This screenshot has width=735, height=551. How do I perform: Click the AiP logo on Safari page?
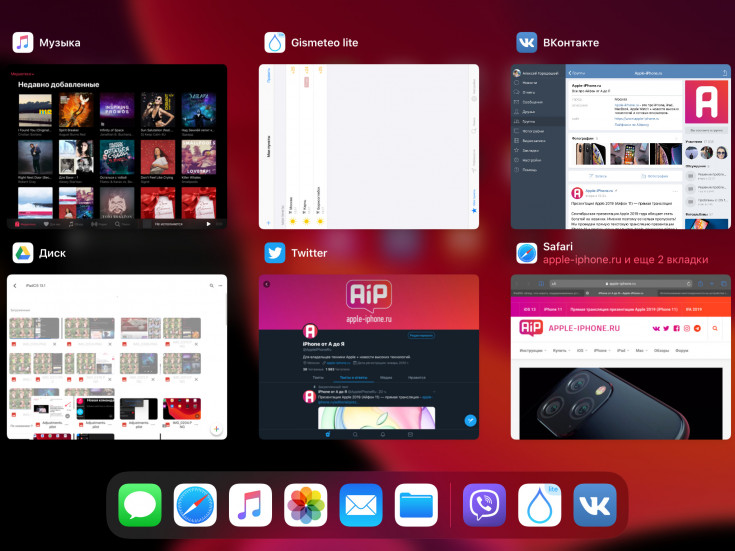tap(531, 328)
